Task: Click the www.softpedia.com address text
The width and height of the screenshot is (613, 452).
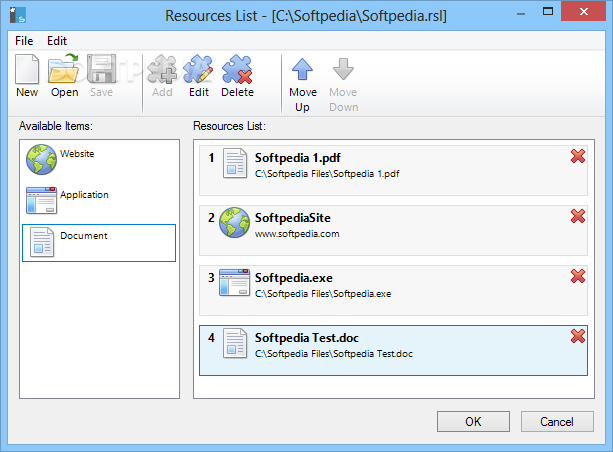Action: click(297, 234)
